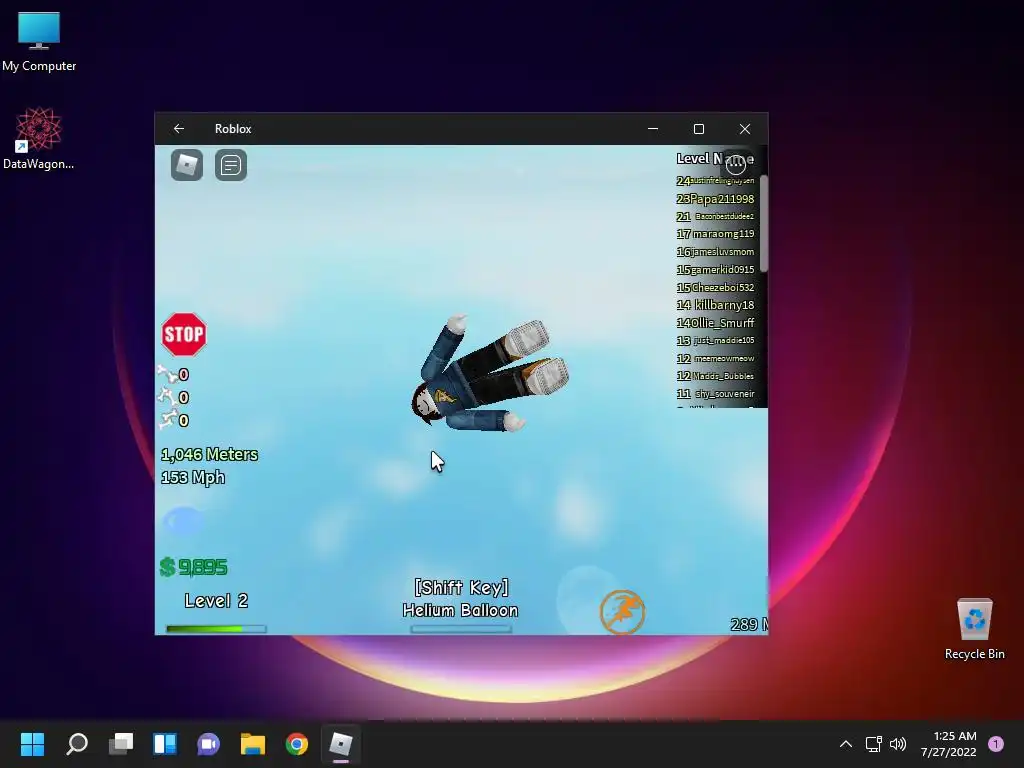Click the Level 2 label

216,601
